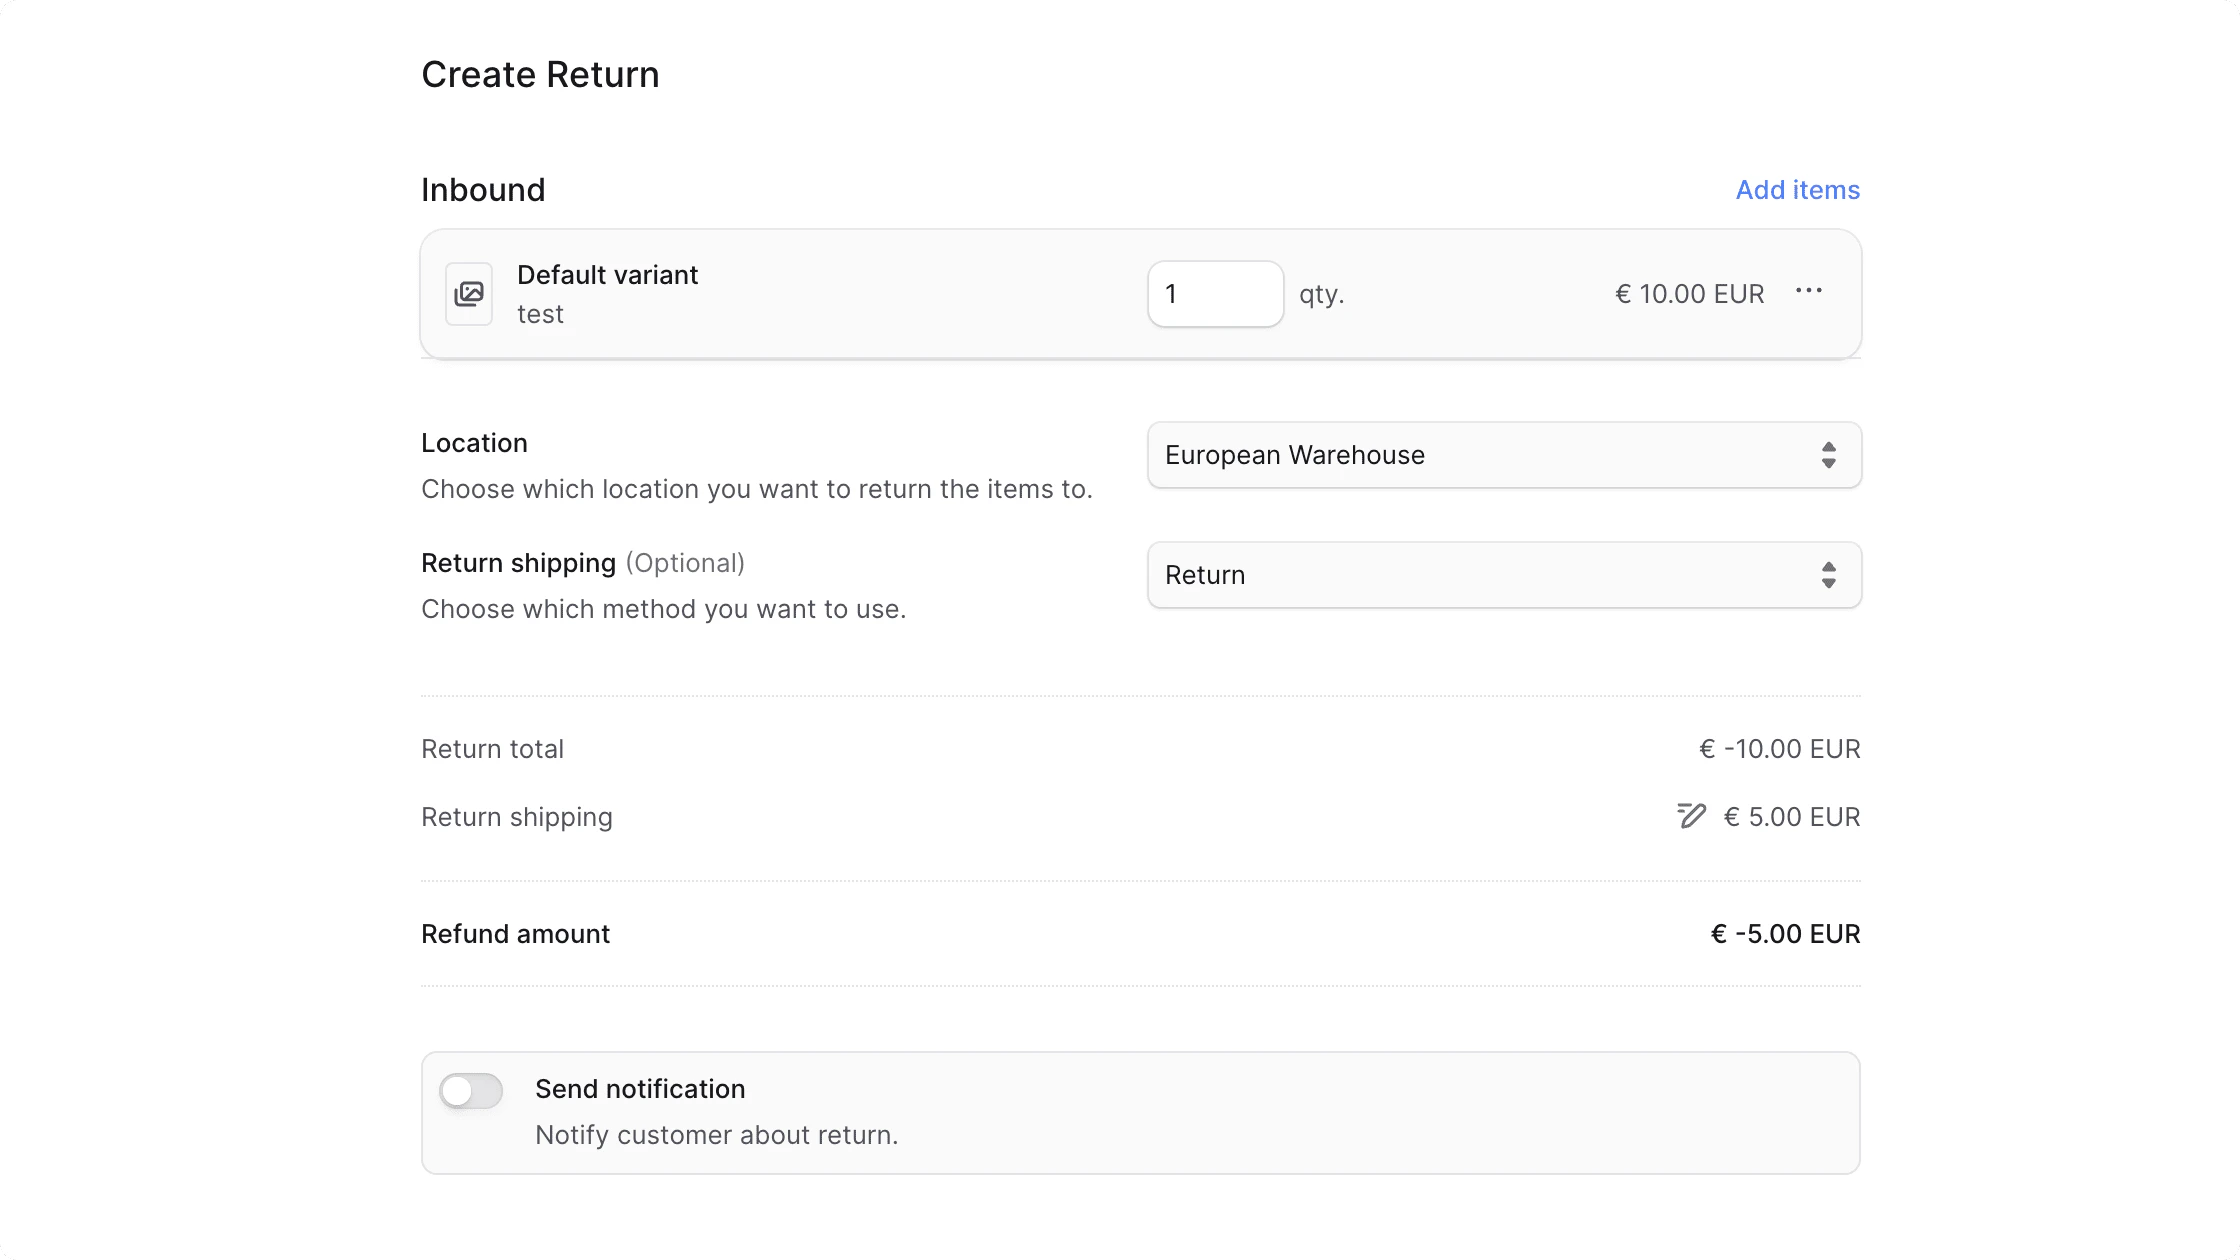Click the 'Notify customer about return' text
2240x1260 pixels.
coord(717,1134)
